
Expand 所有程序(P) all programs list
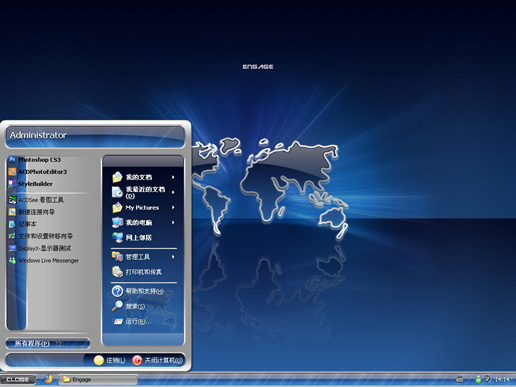click(x=48, y=343)
